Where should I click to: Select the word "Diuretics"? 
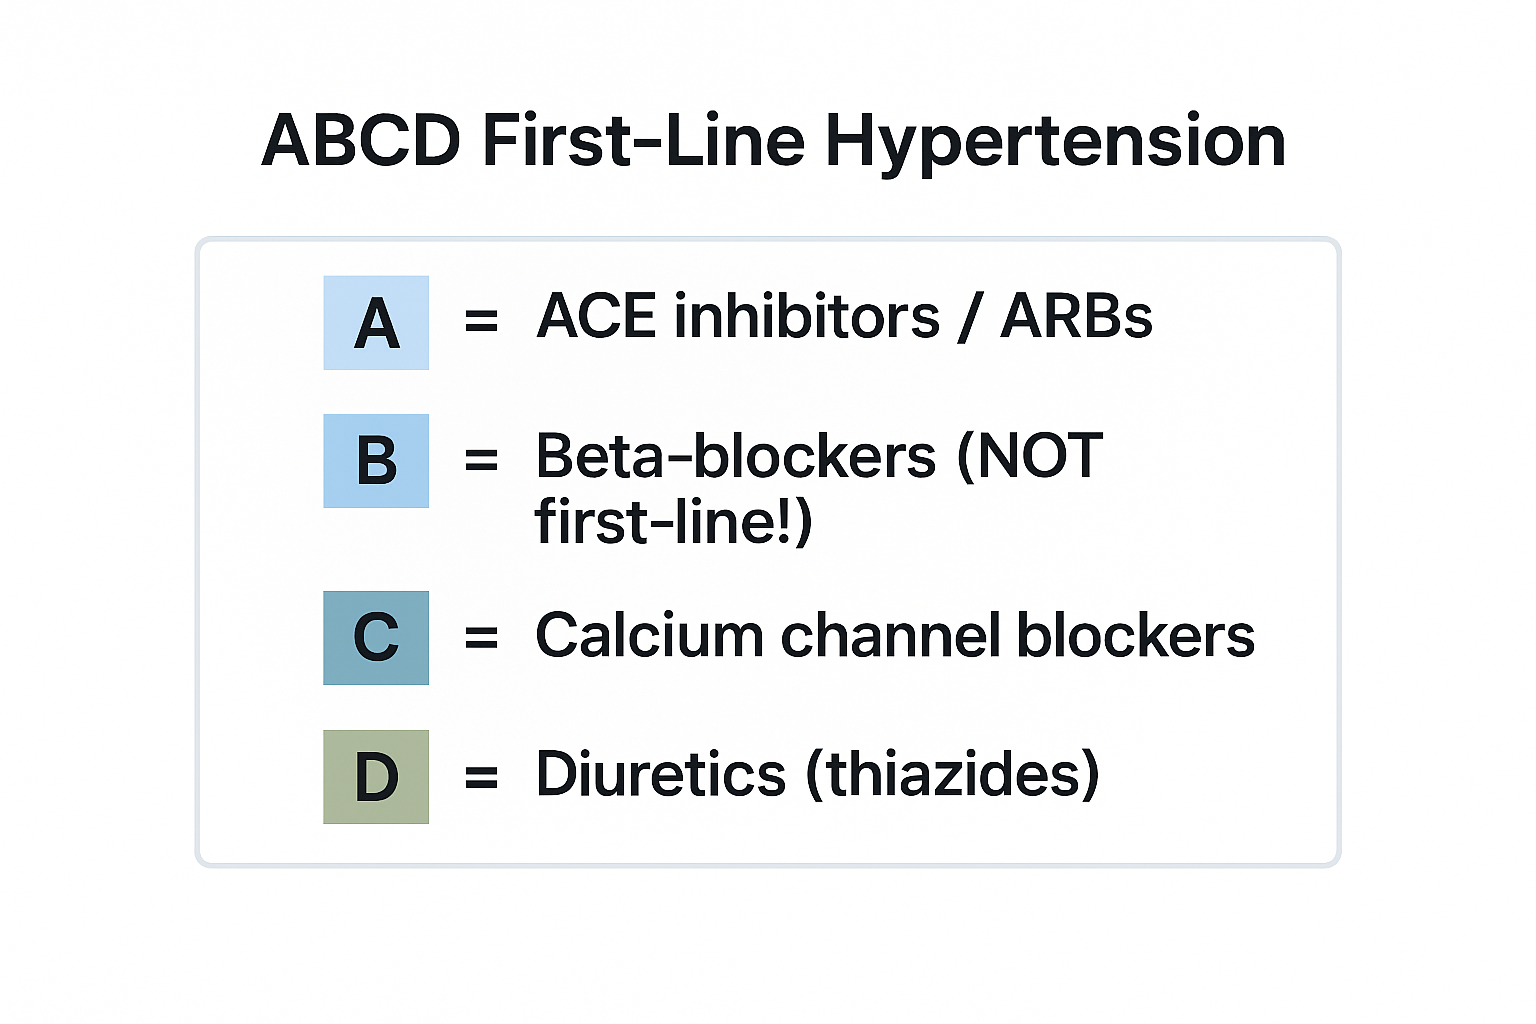(661, 774)
